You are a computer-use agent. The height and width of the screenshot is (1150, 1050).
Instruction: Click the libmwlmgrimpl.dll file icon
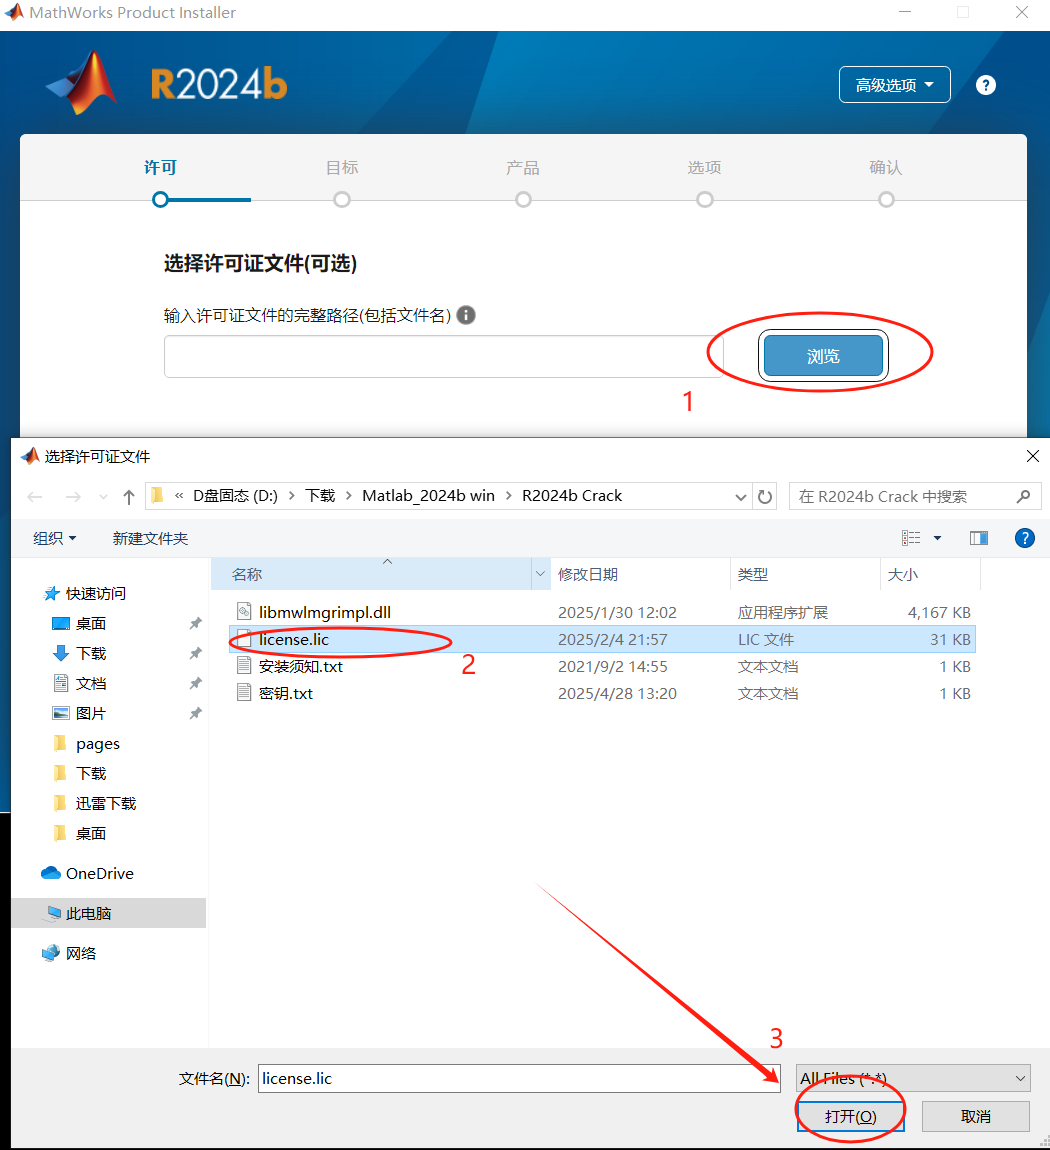tap(244, 611)
